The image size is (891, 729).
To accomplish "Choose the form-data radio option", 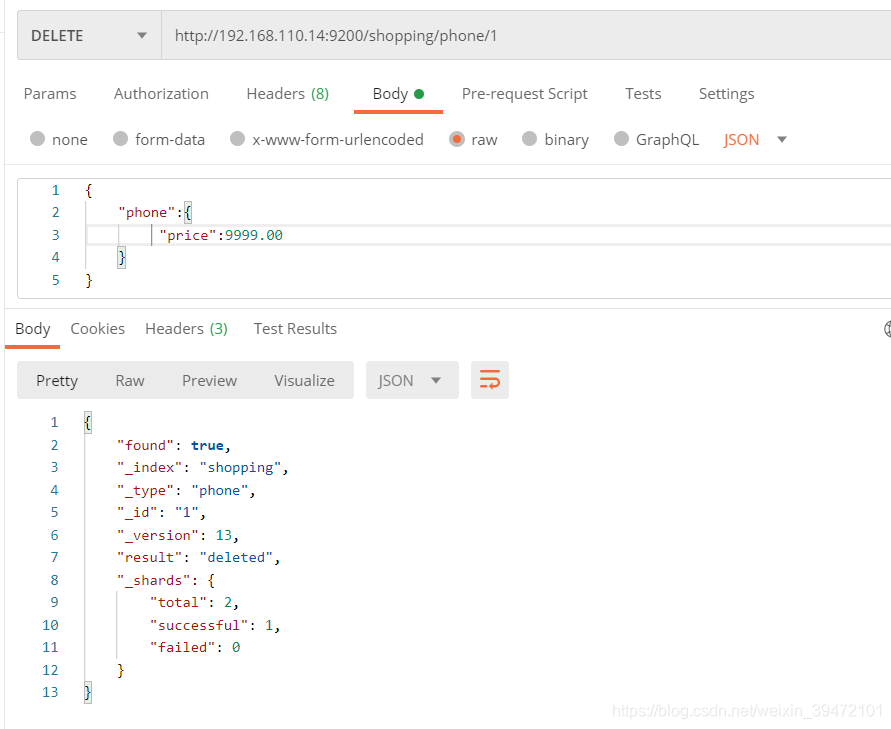I will (120, 139).
